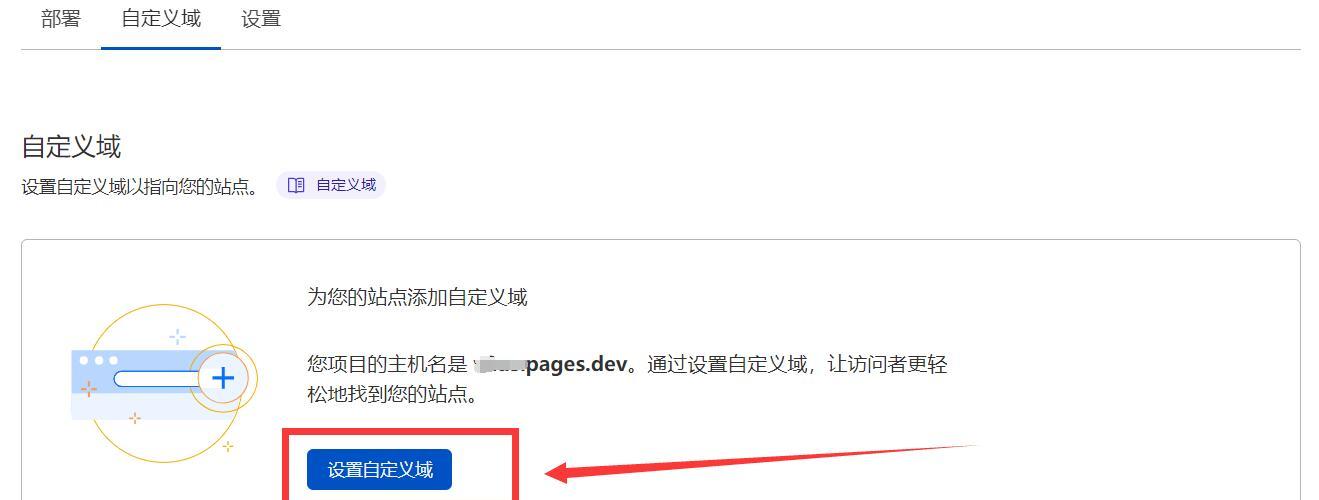Click the book icon in docs badge

pos(296,185)
